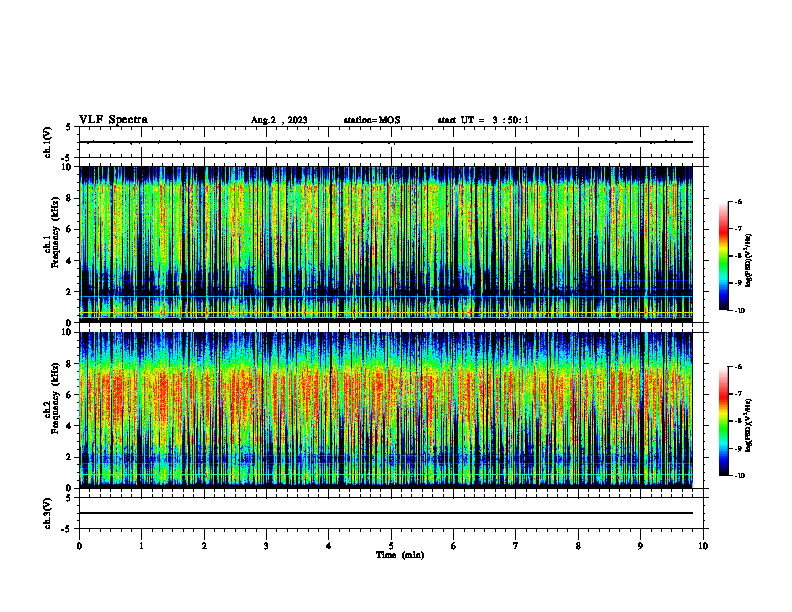Click the "2" kHz tick on ch.2 frequency axis

[x=70, y=457]
